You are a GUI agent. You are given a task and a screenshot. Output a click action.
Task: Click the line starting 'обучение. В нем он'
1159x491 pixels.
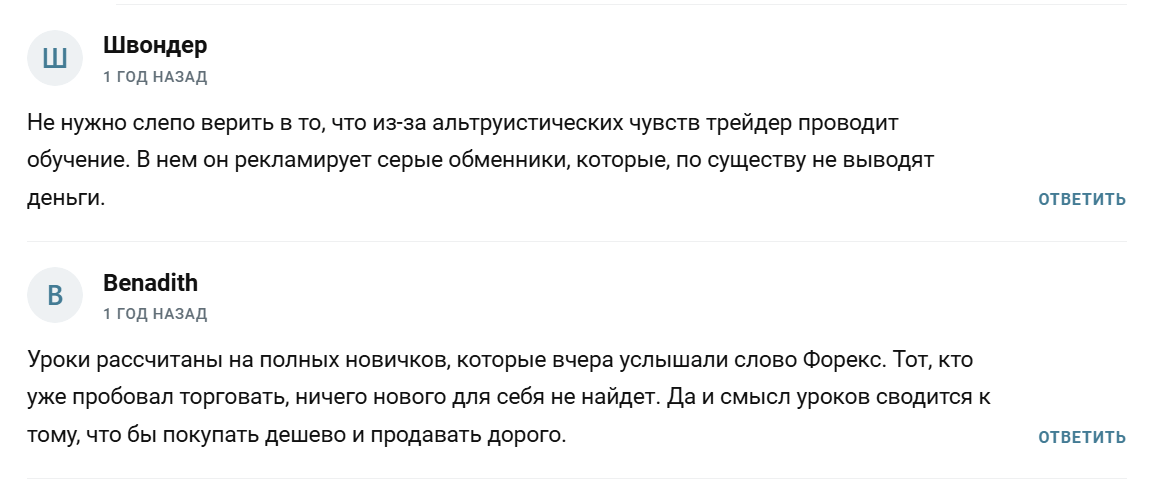pos(481,160)
